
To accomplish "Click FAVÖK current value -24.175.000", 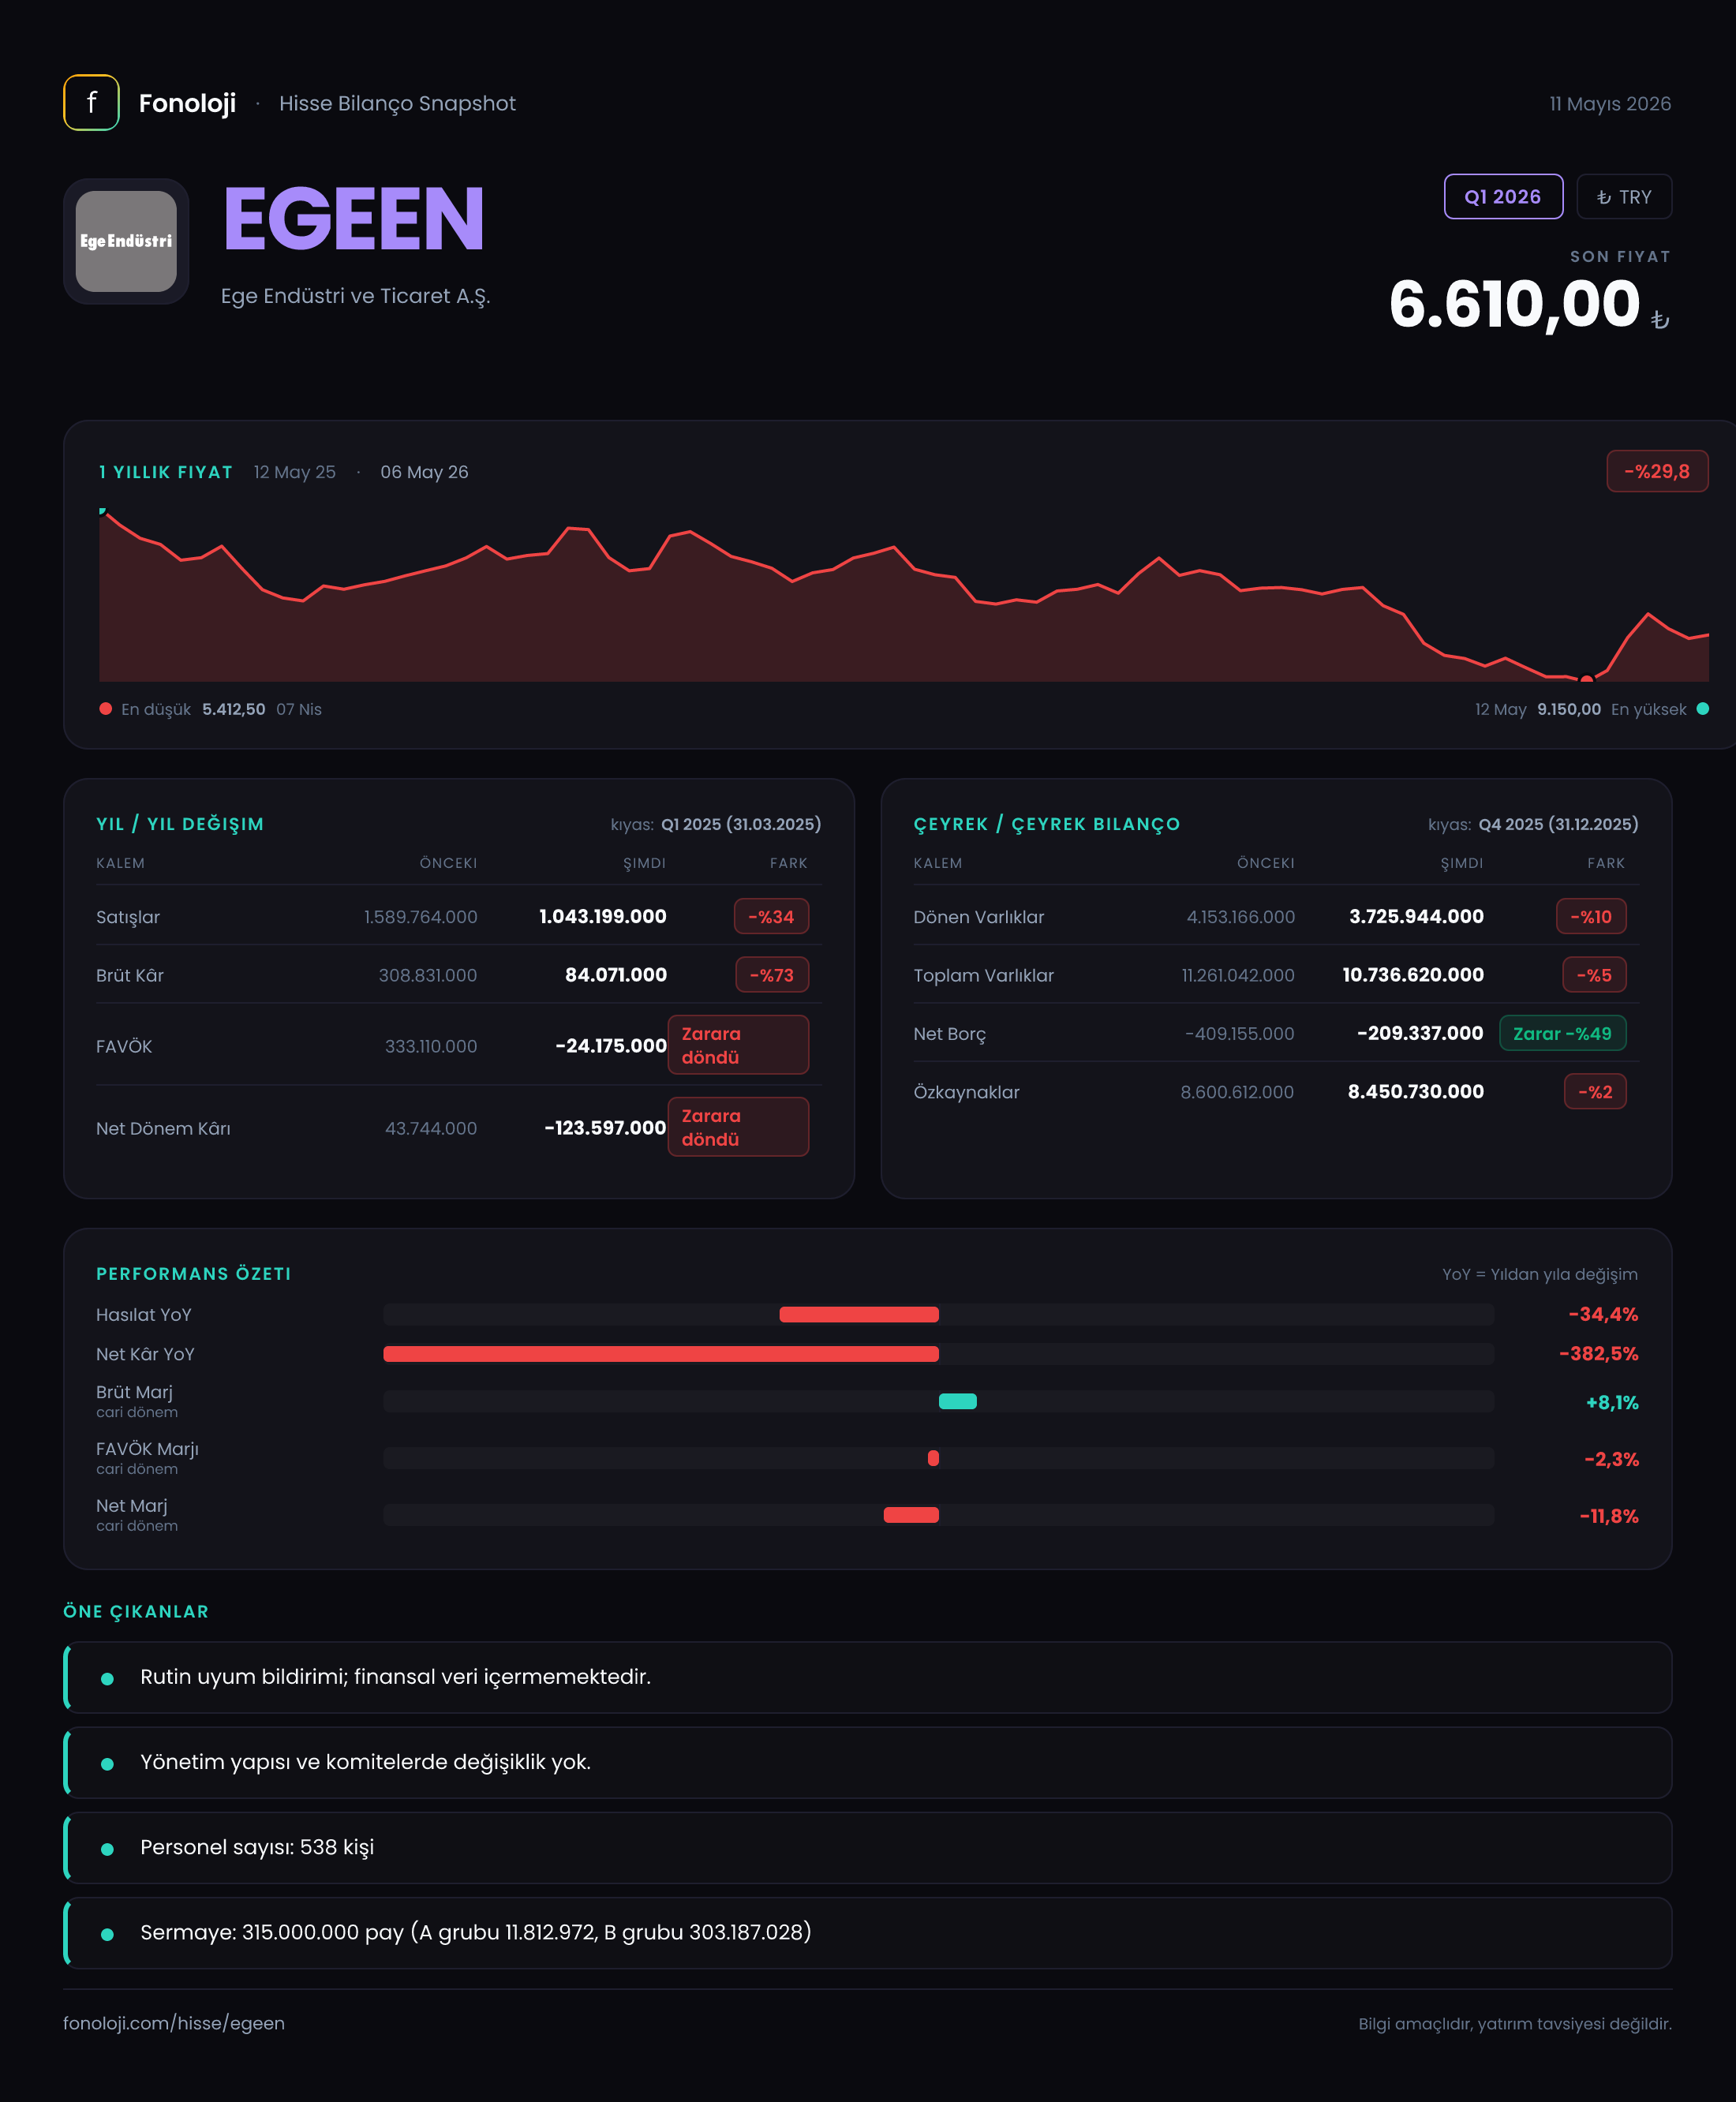I will tap(611, 1046).
